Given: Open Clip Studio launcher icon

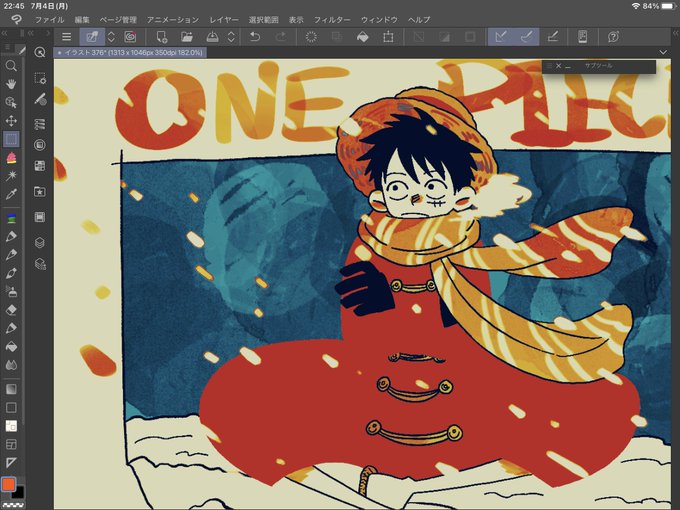Looking at the screenshot, I should (x=130, y=37).
